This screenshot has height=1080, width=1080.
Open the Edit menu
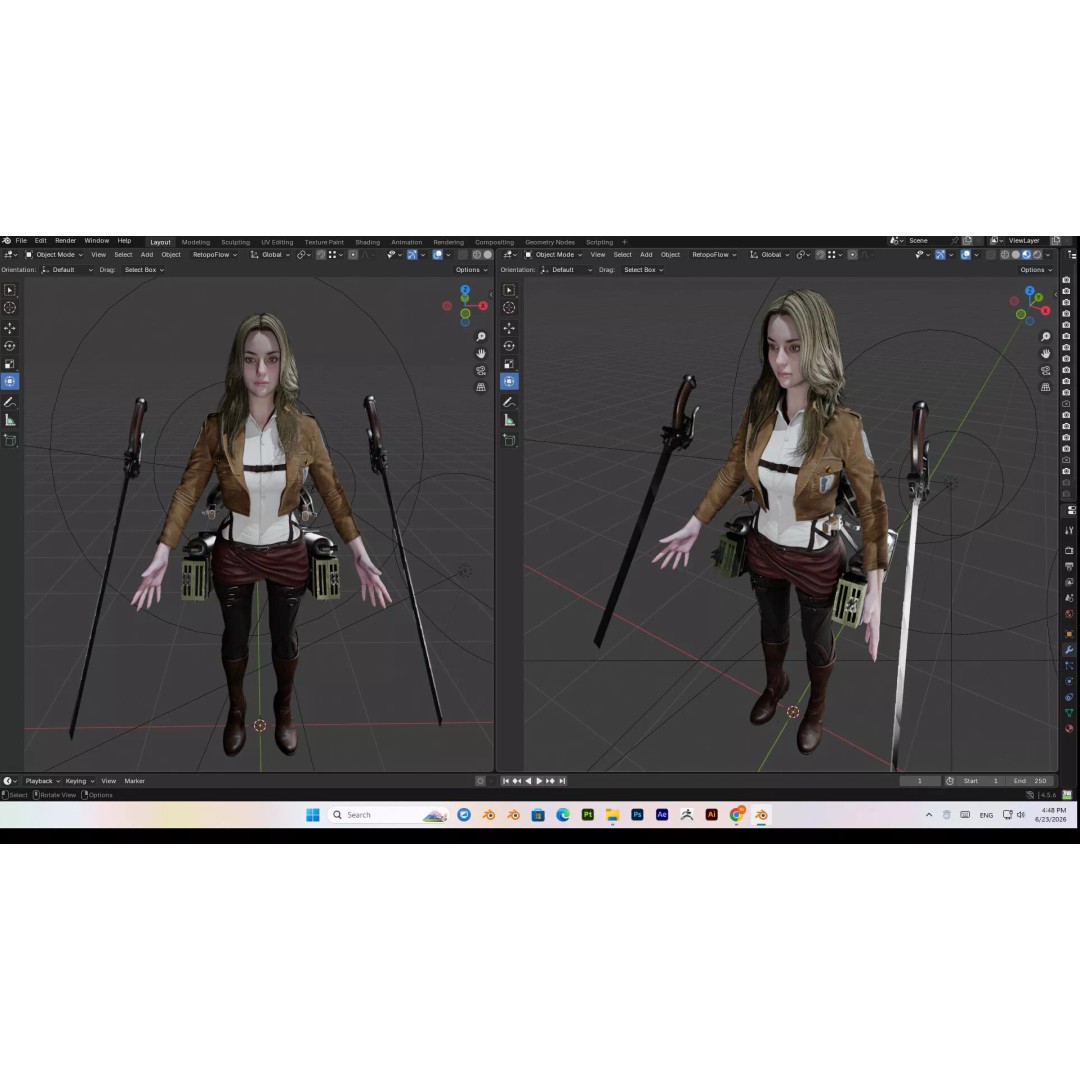[41, 241]
